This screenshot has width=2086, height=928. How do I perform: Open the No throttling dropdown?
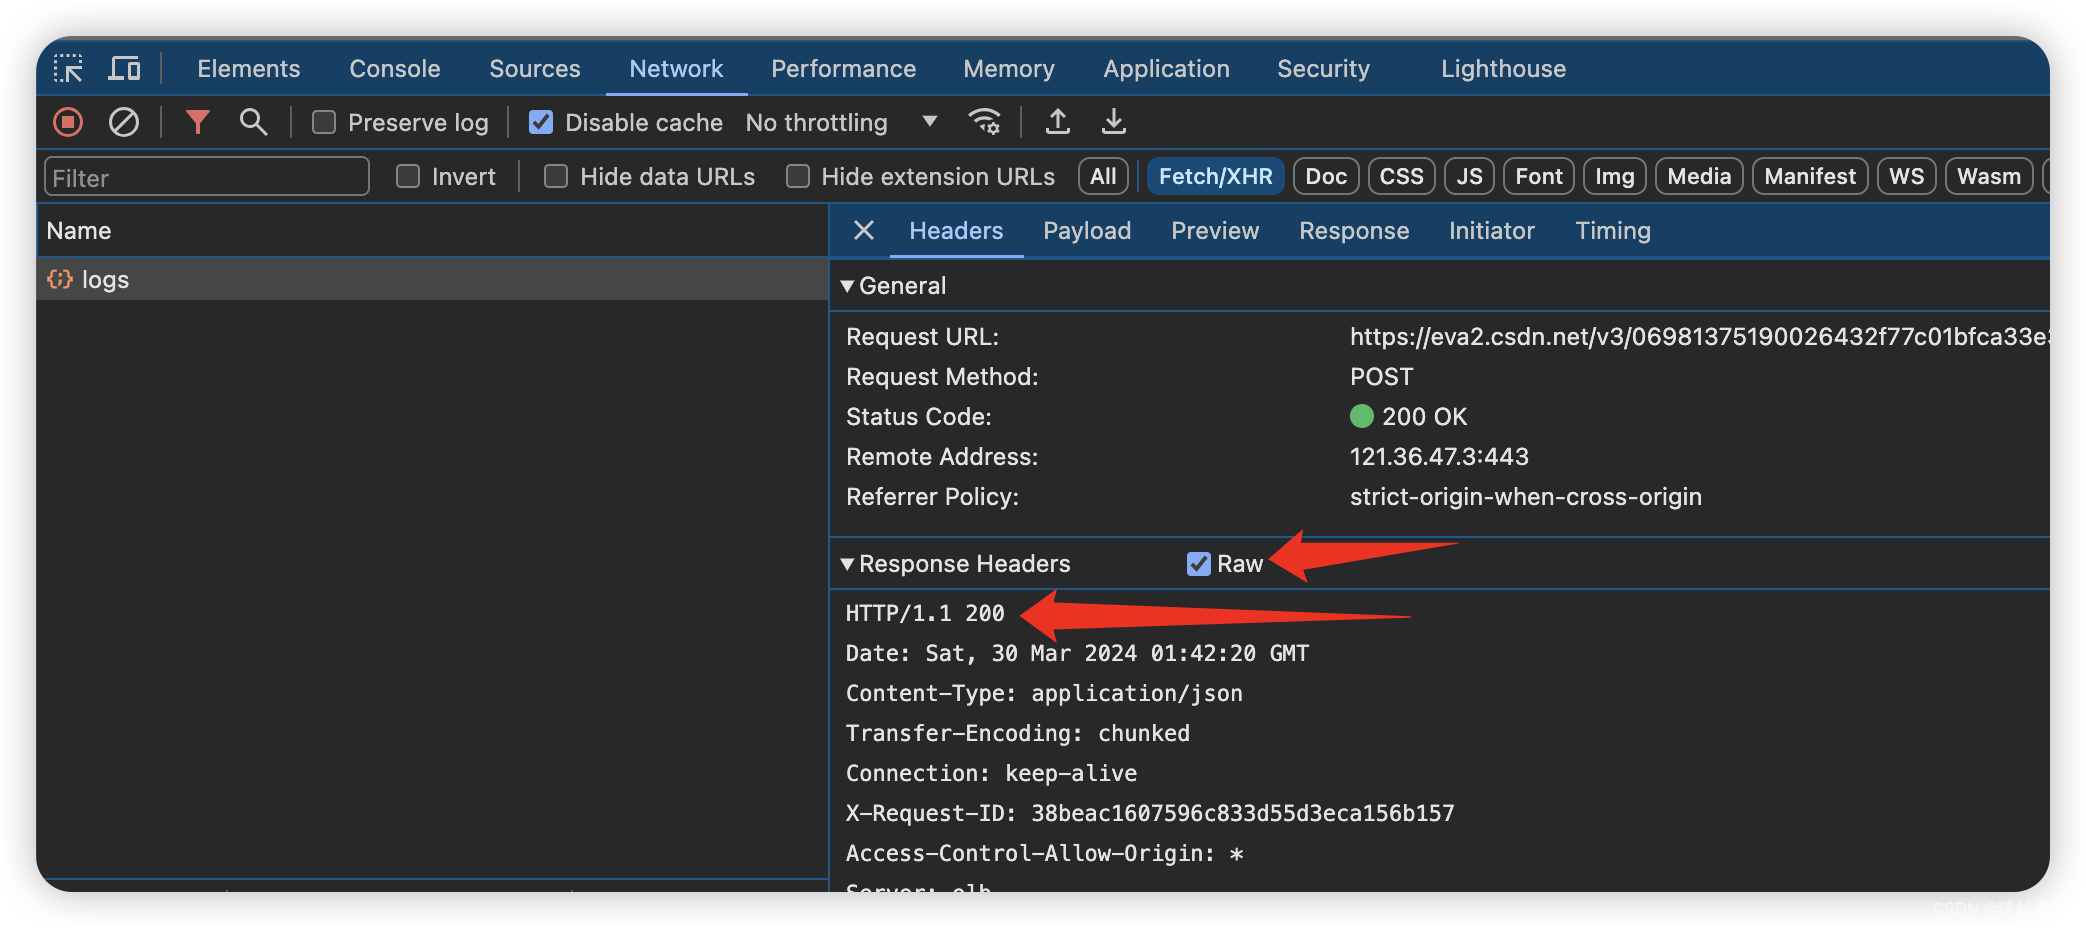coord(842,122)
